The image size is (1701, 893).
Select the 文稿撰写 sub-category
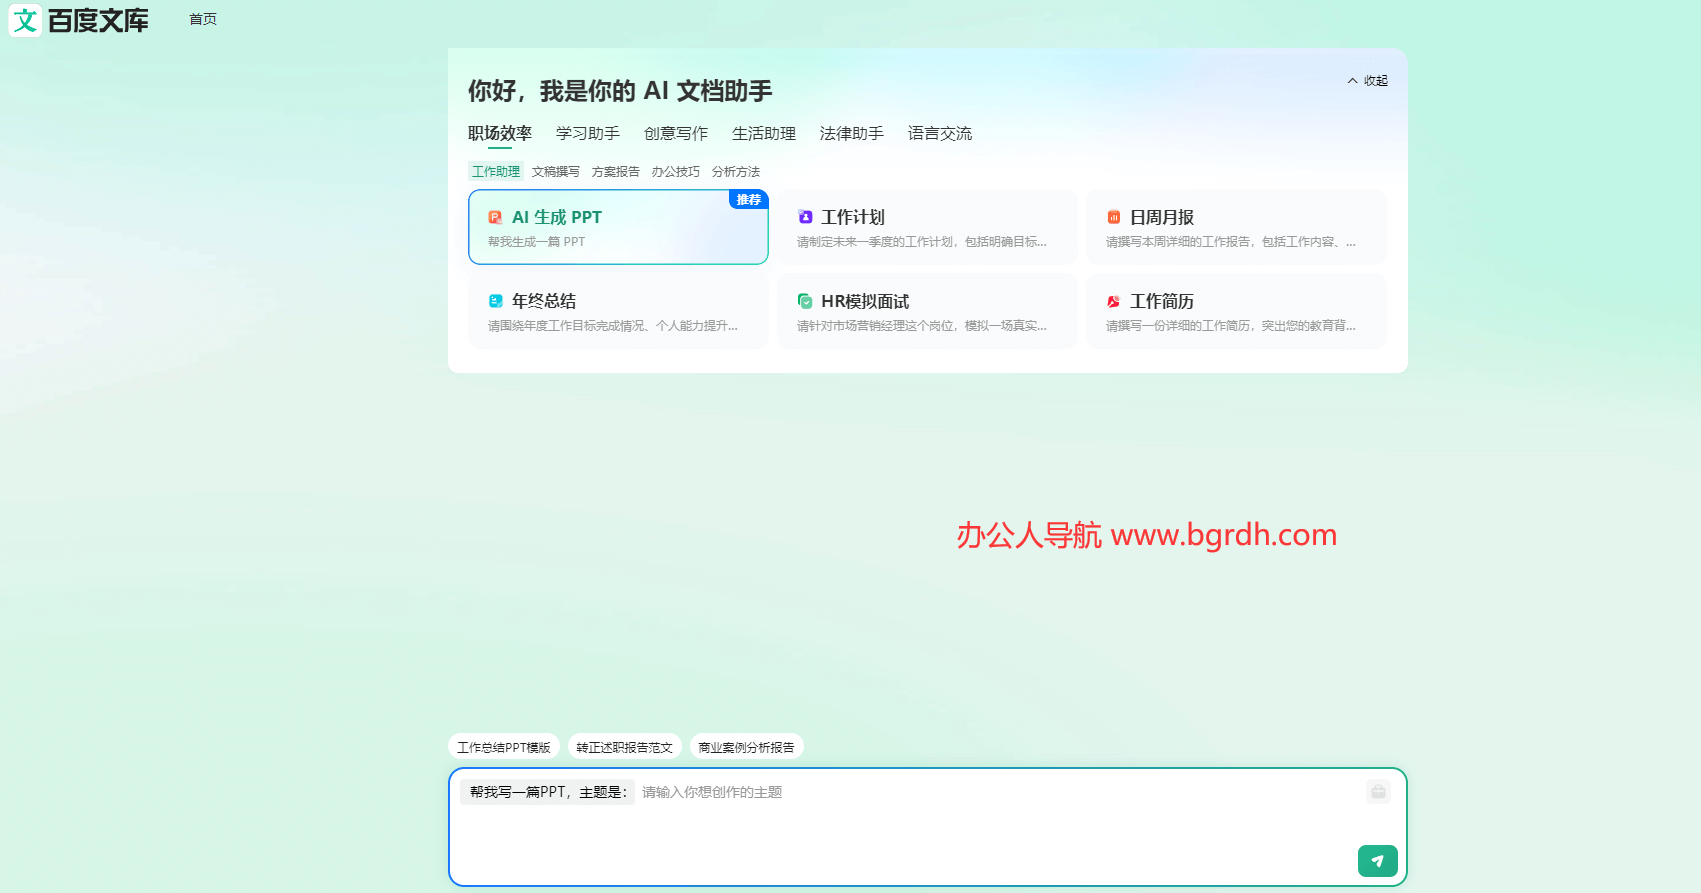pos(556,172)
